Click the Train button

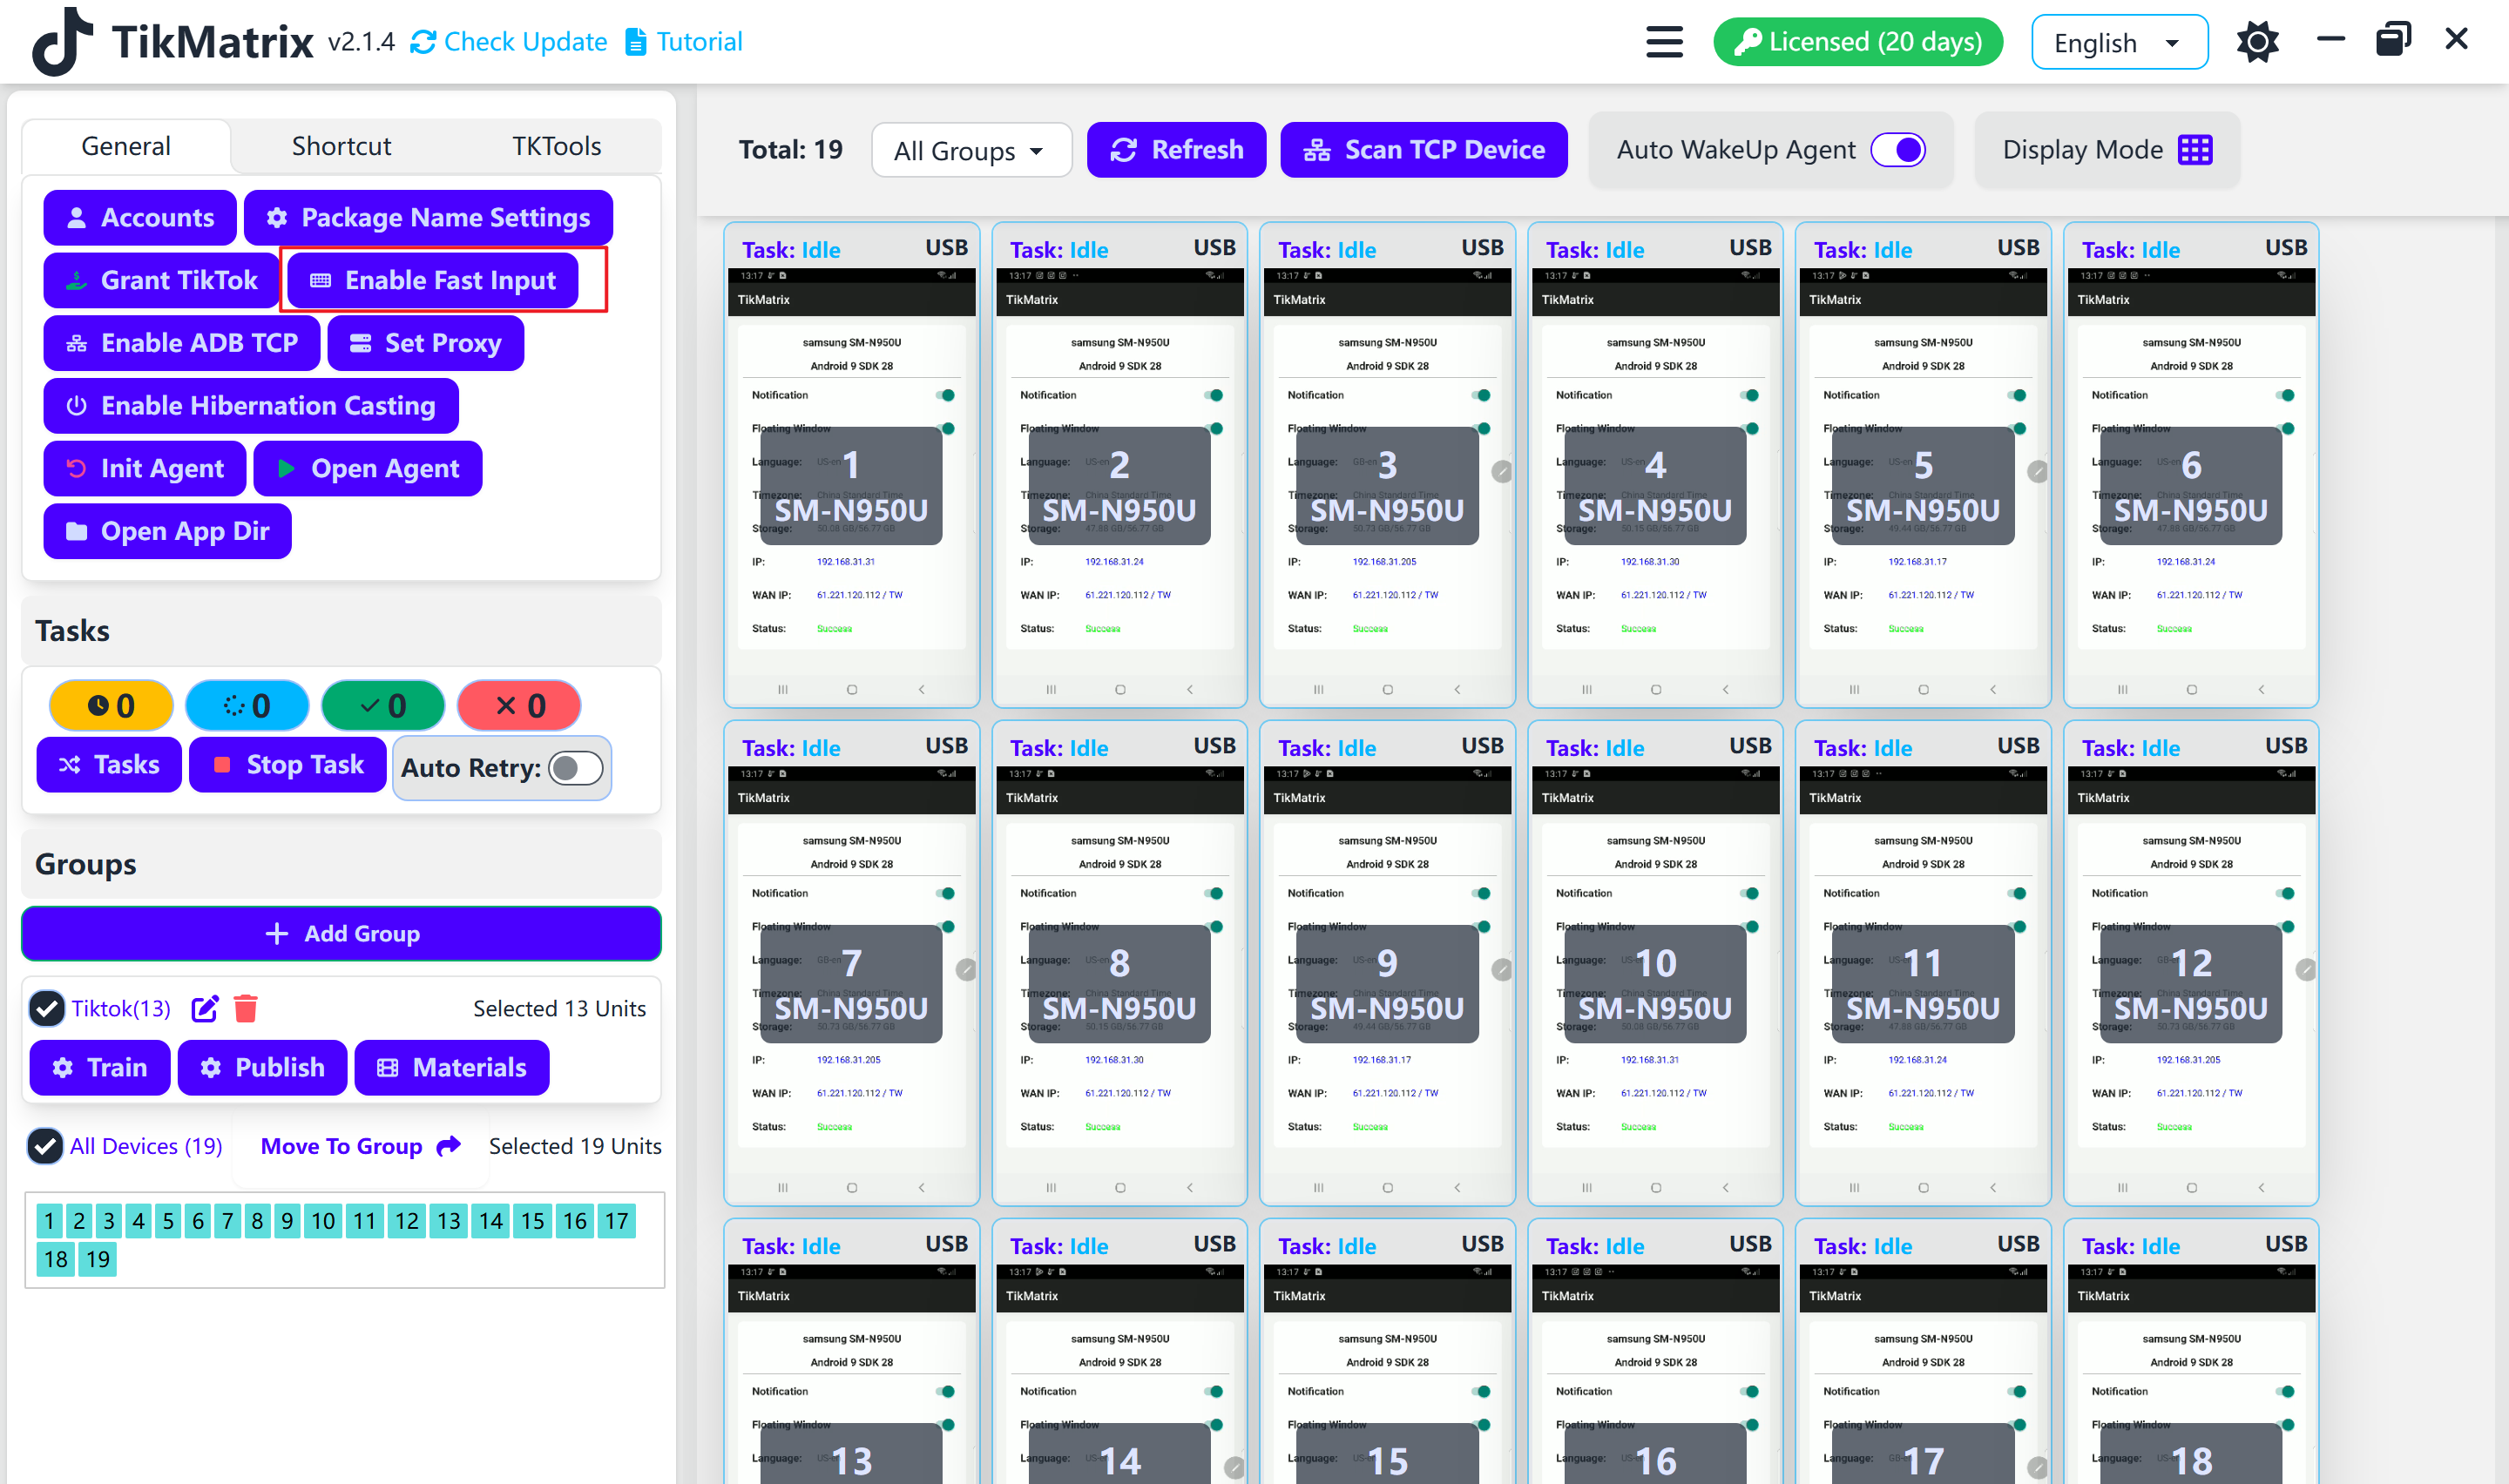(100, 1068)
